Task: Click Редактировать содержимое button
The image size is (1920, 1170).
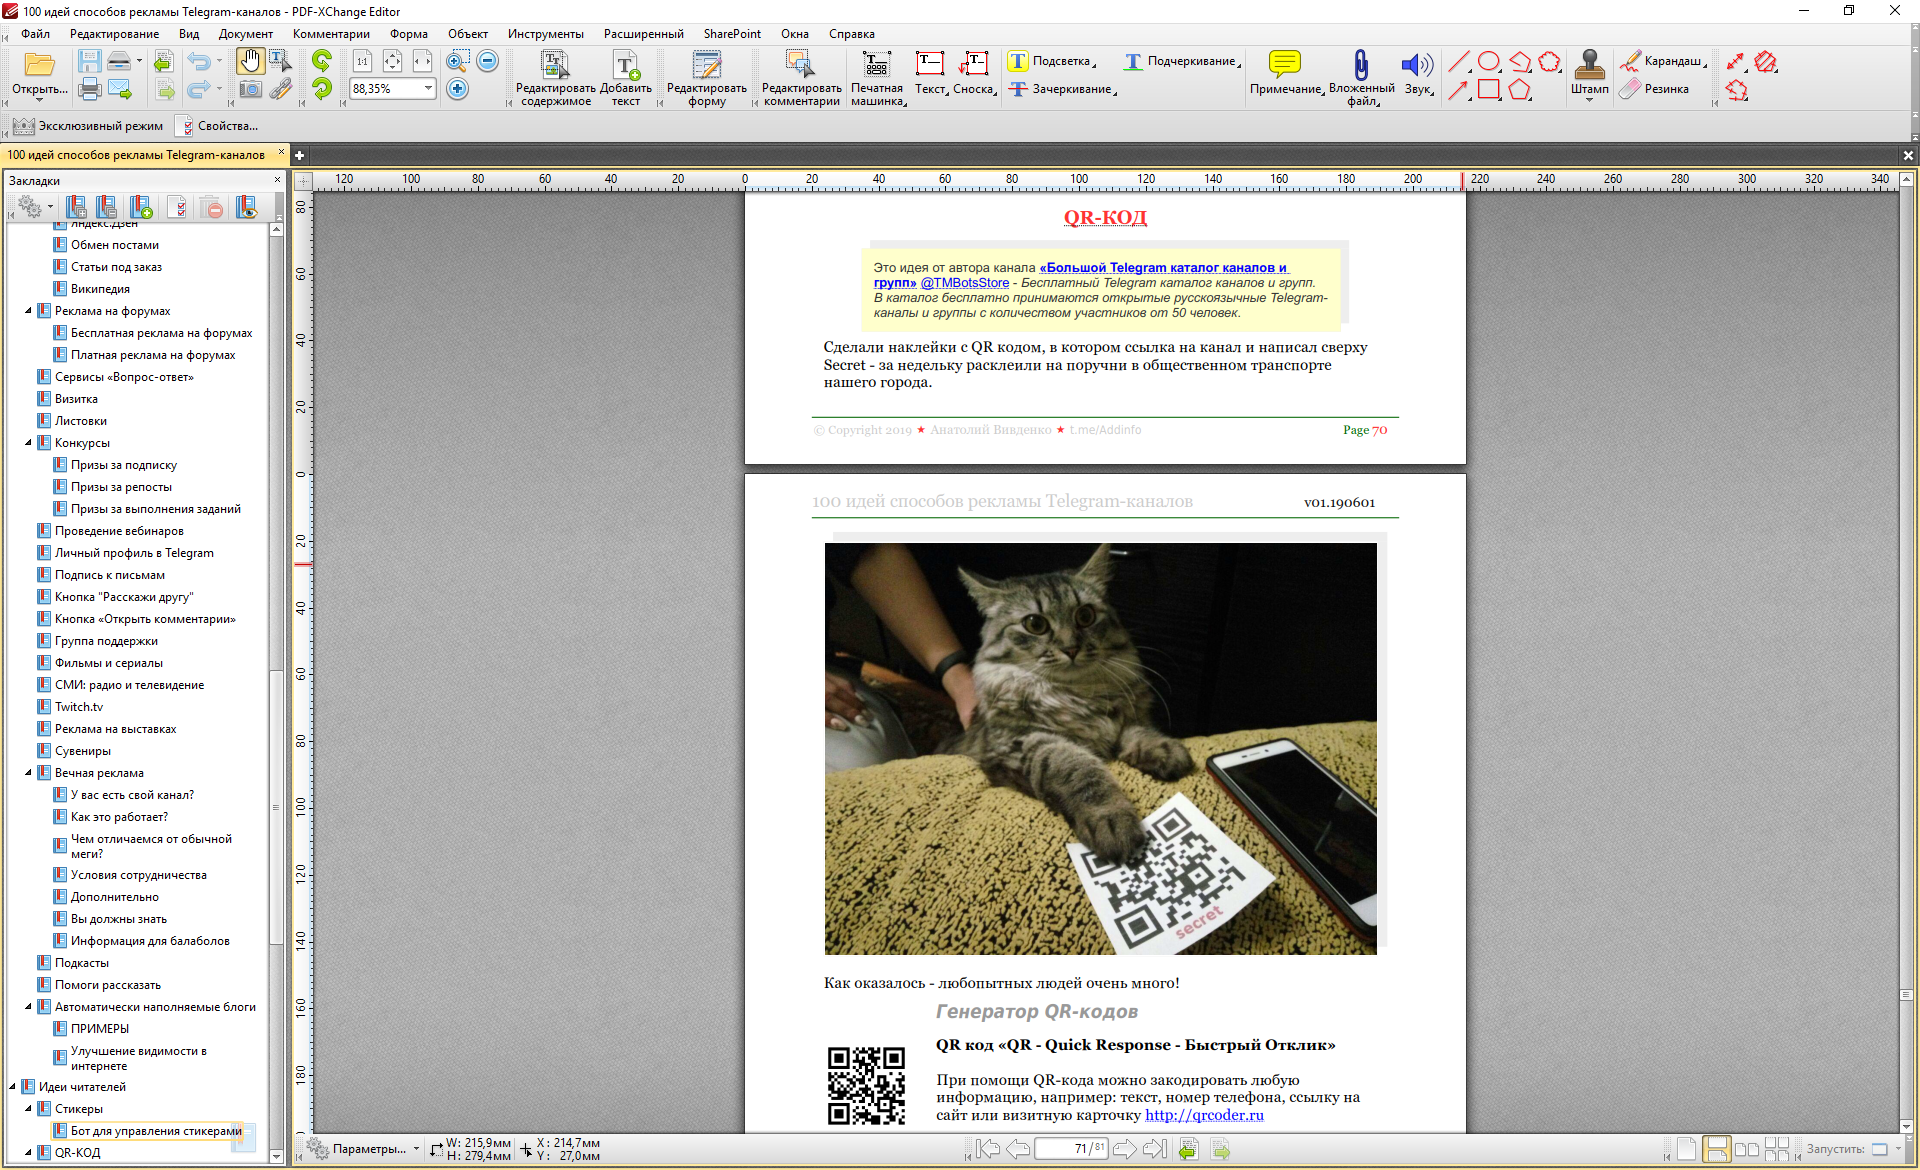Action: (556, 78)
